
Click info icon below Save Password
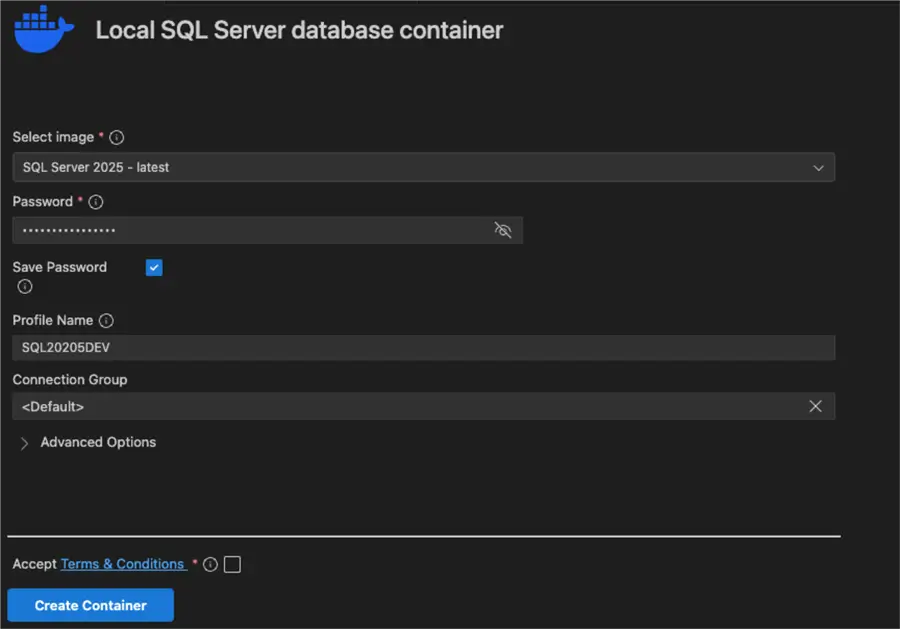click(25, 287)
